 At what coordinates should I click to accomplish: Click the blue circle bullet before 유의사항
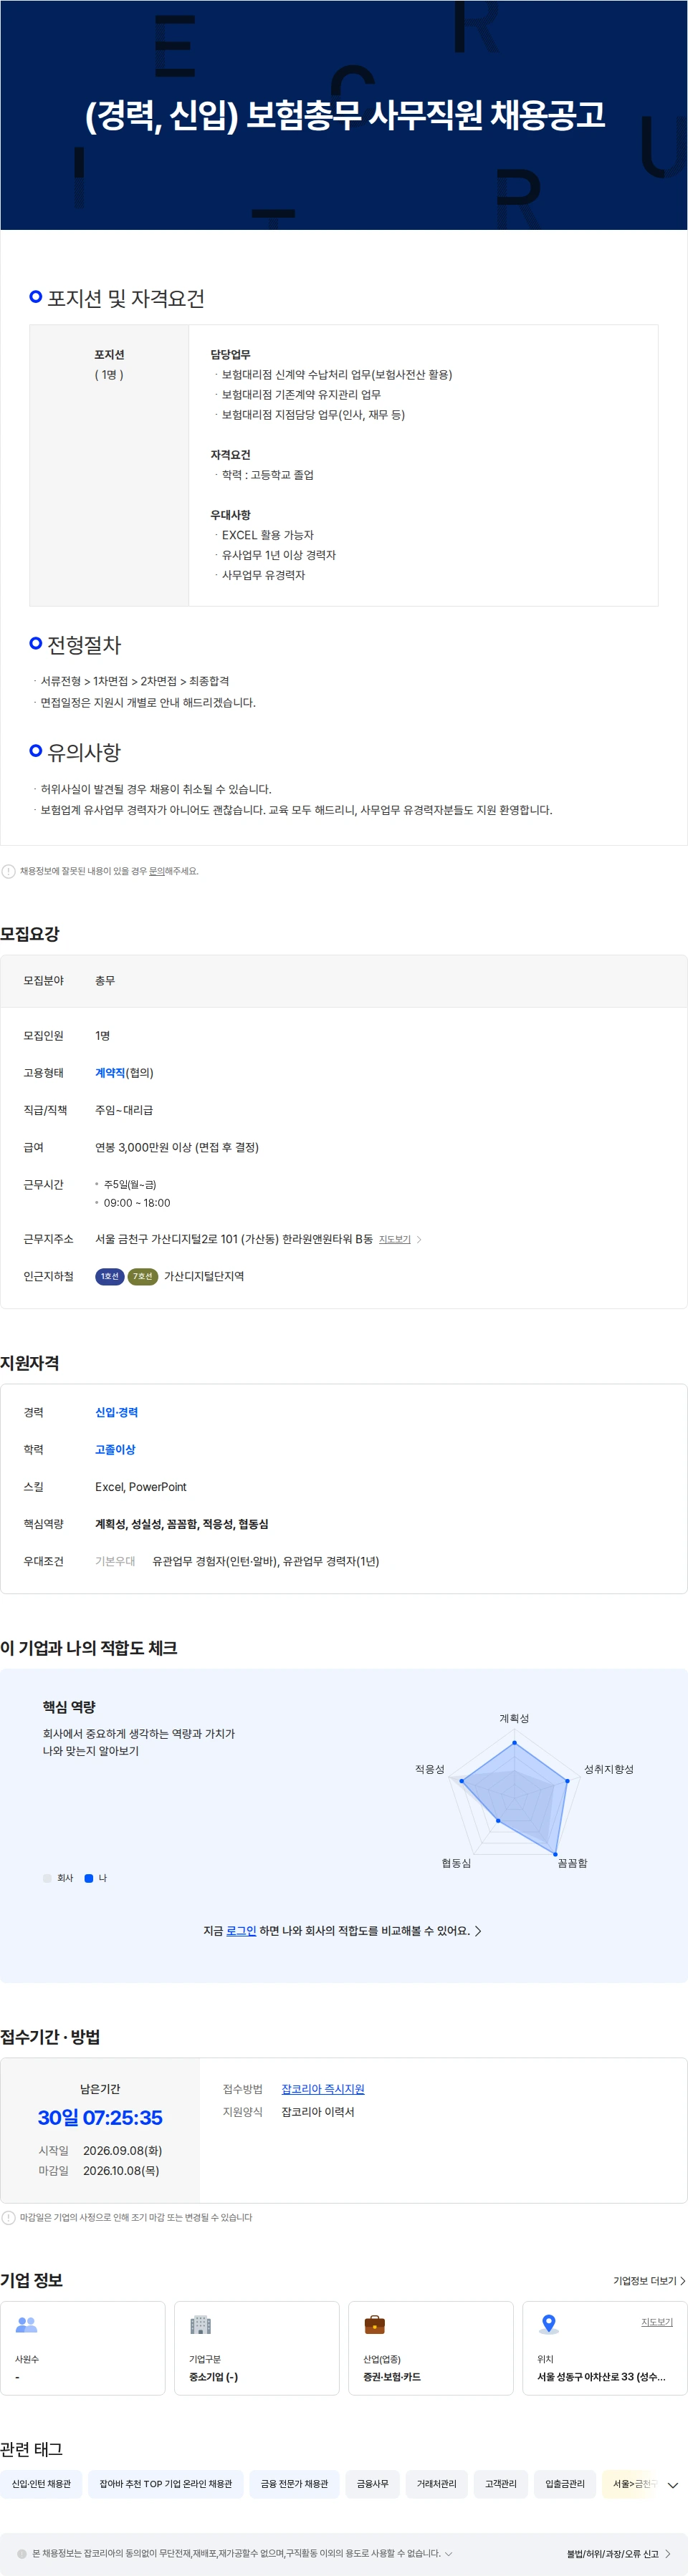[x=36, y=750]
